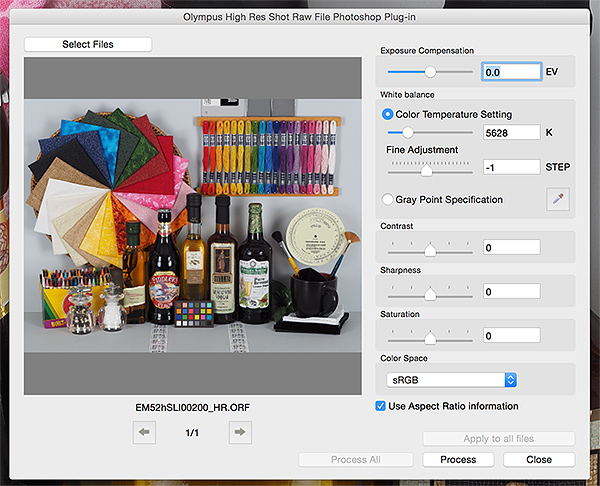Click the Contrast slider
The height and width of the screenshot is (486, 600).
pos(430,247)
